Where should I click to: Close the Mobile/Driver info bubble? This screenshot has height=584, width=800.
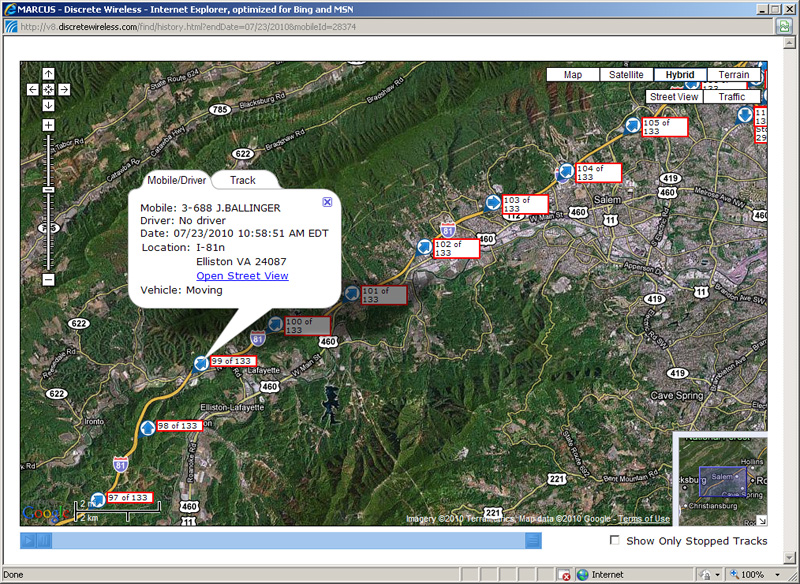click(x=327, y=202)
